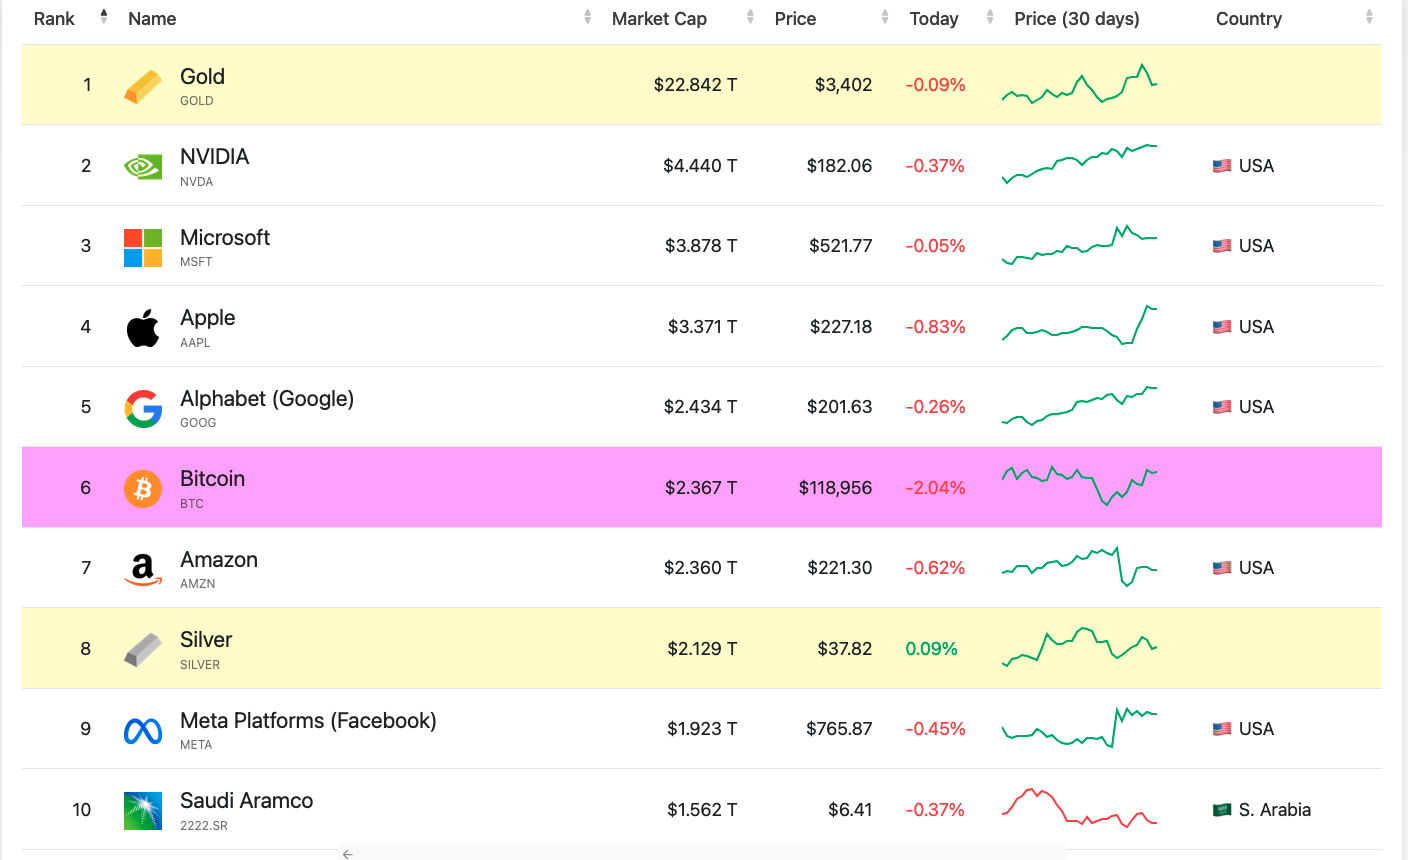The image size is (1408, 860).
Task: Select Bitcoin price $118,956
Action: [835, 488]
